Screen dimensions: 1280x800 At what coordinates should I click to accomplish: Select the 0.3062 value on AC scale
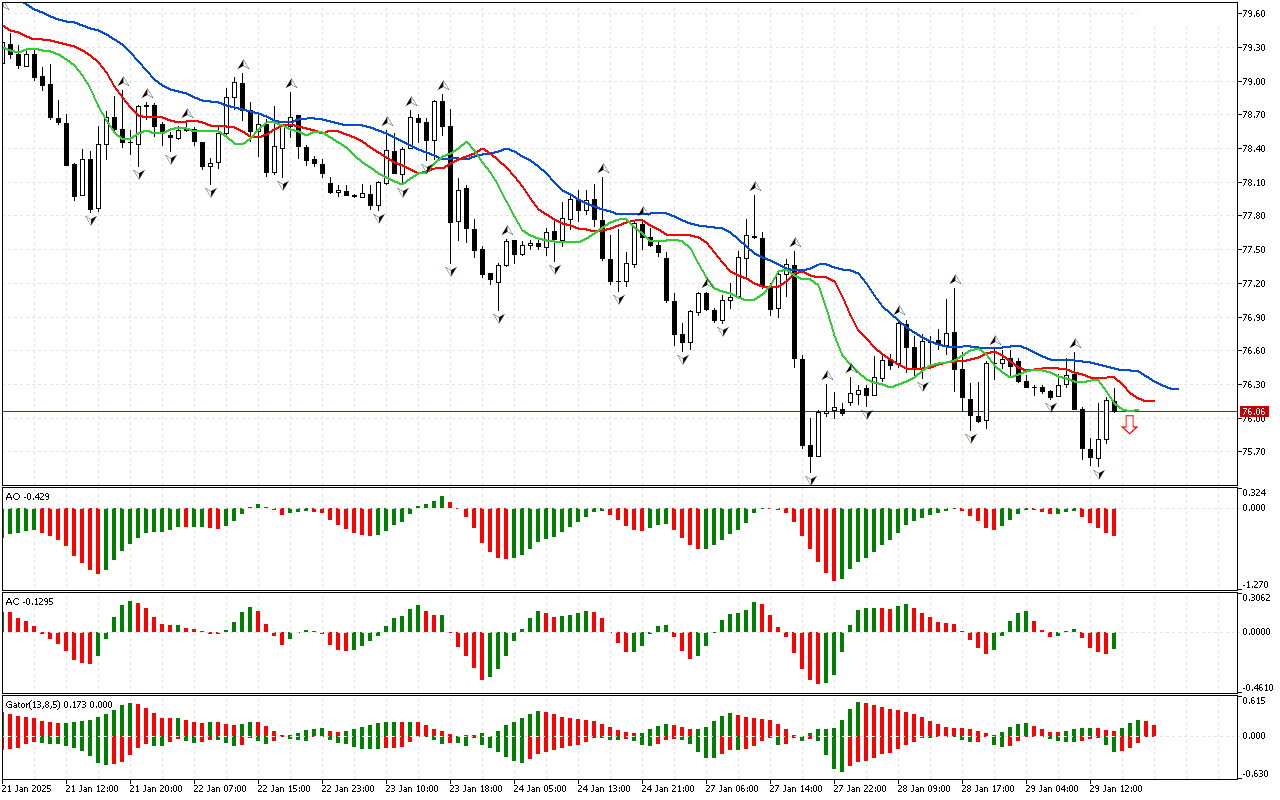point(1256,598)
